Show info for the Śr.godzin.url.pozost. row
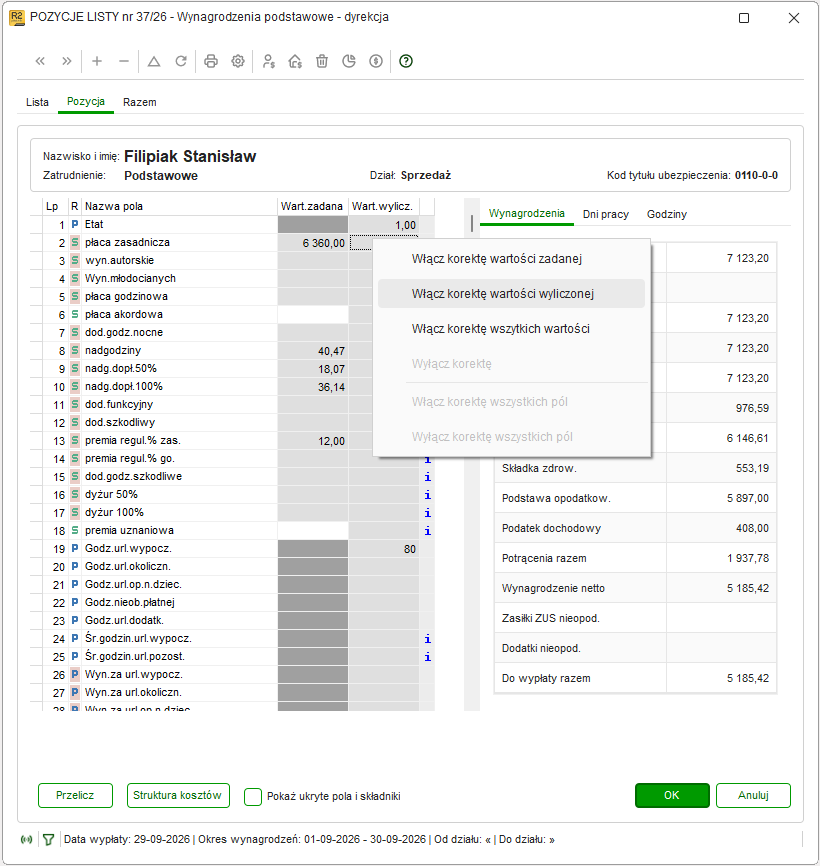The height and width of the screenshot is (866, 820). (x=427, y=657)
